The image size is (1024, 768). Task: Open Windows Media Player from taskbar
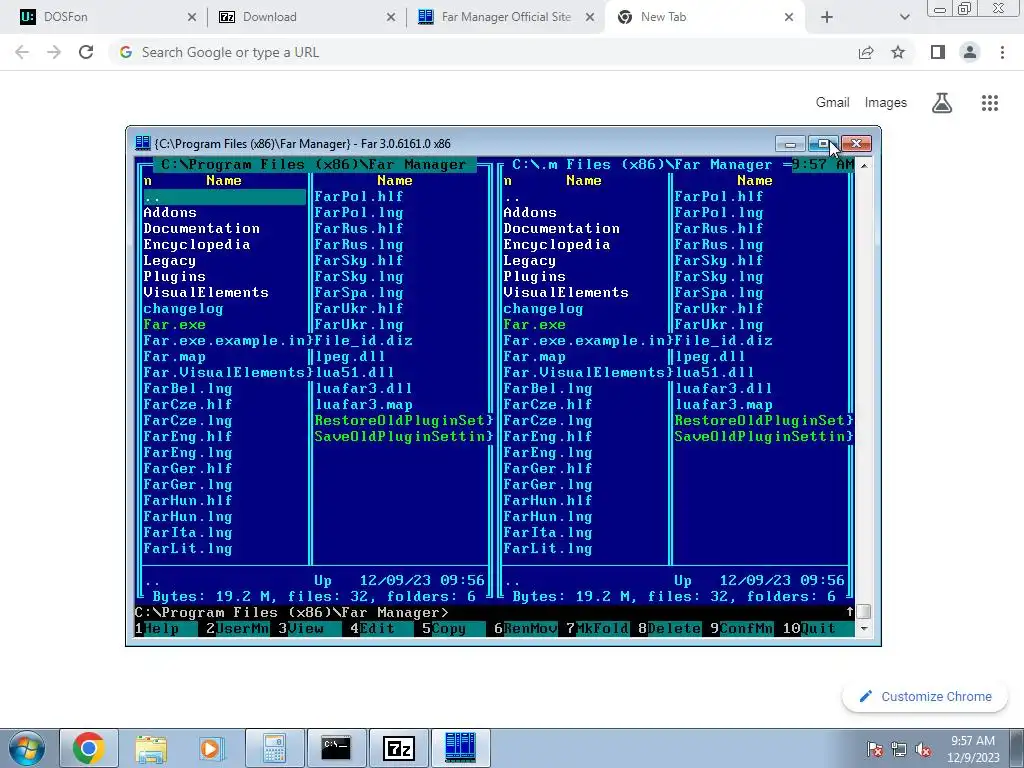[212, 748]
